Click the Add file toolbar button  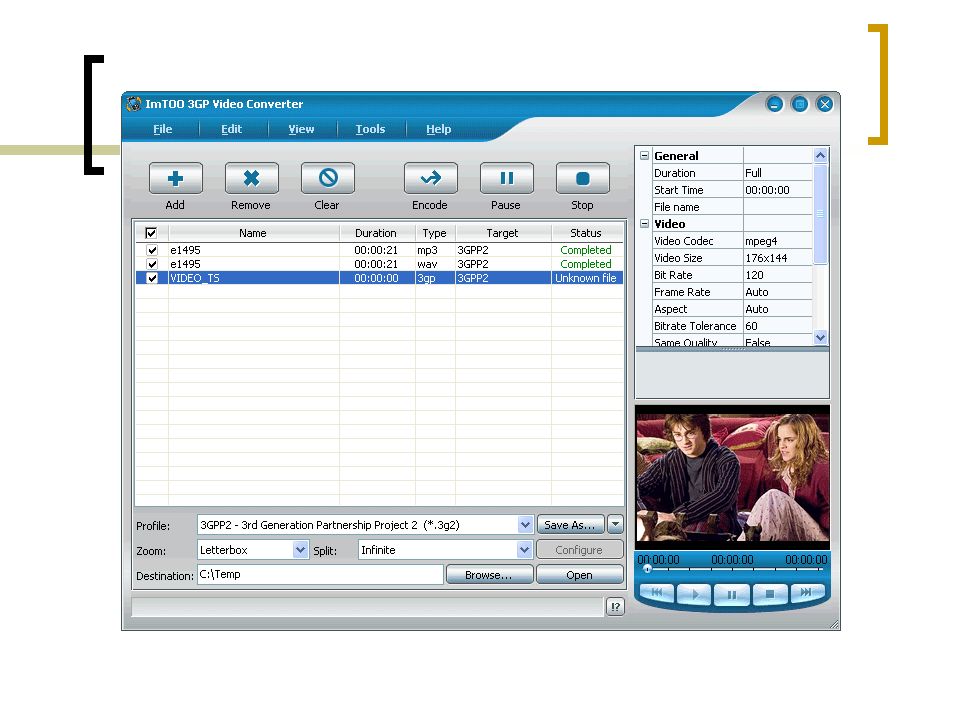click(176, 178)
